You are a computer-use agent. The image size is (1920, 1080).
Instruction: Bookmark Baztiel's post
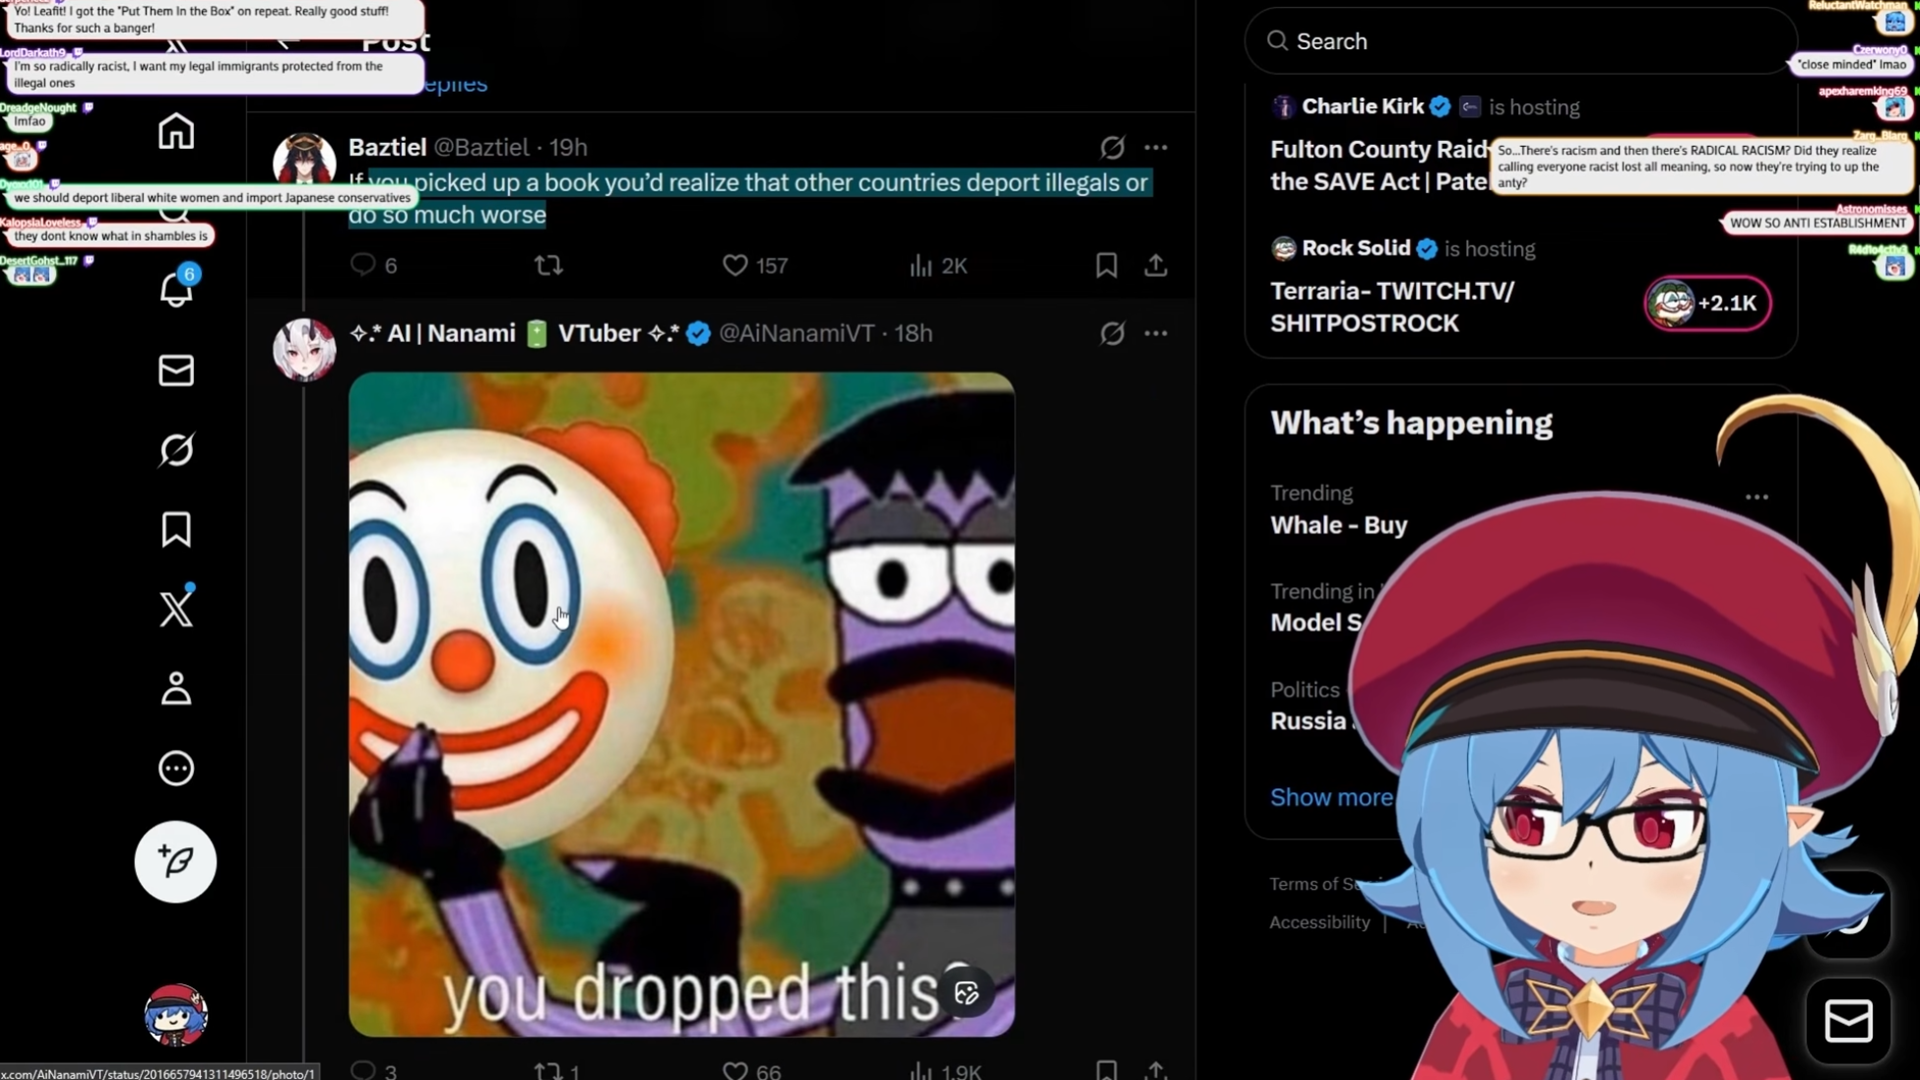pyautogui.click(x=1106, y=265)
